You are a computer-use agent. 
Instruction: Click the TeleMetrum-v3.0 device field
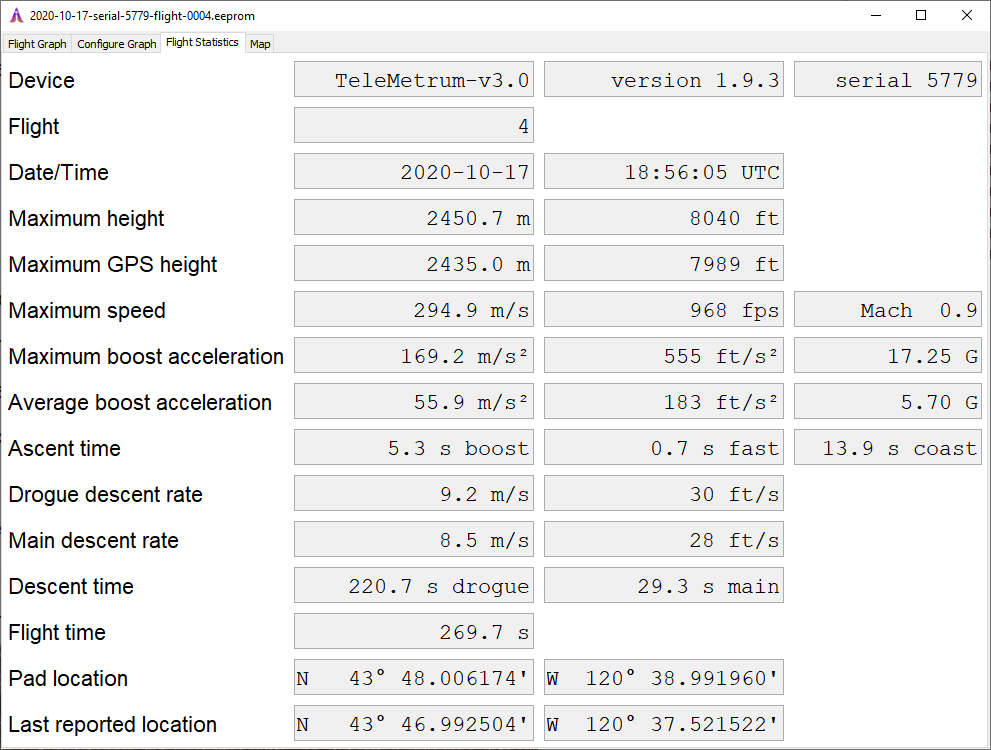[x=414, y=81]
